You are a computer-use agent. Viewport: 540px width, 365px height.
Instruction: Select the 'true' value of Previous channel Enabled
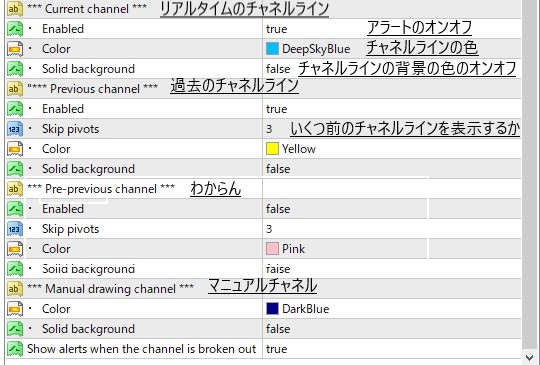click(277, 109)
